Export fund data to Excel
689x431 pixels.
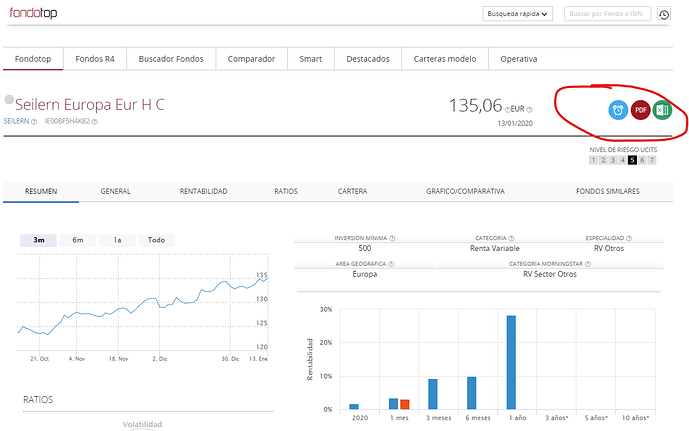point(662,110)
